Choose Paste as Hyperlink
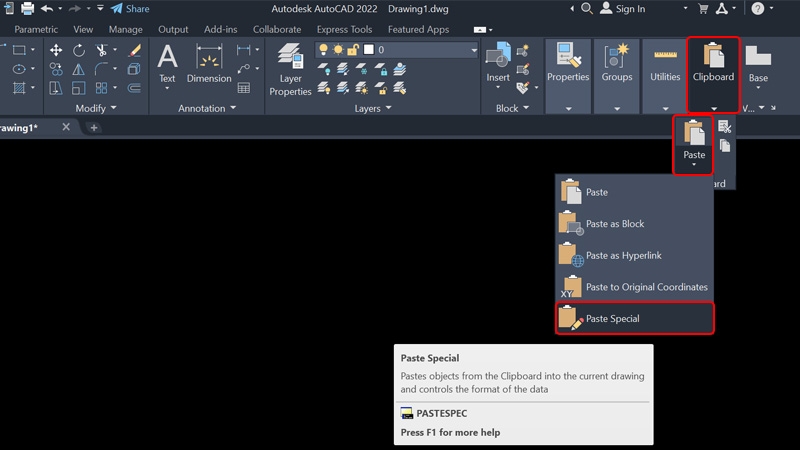The height and width of the screenshot is (450, 800). tap(635, 255)
